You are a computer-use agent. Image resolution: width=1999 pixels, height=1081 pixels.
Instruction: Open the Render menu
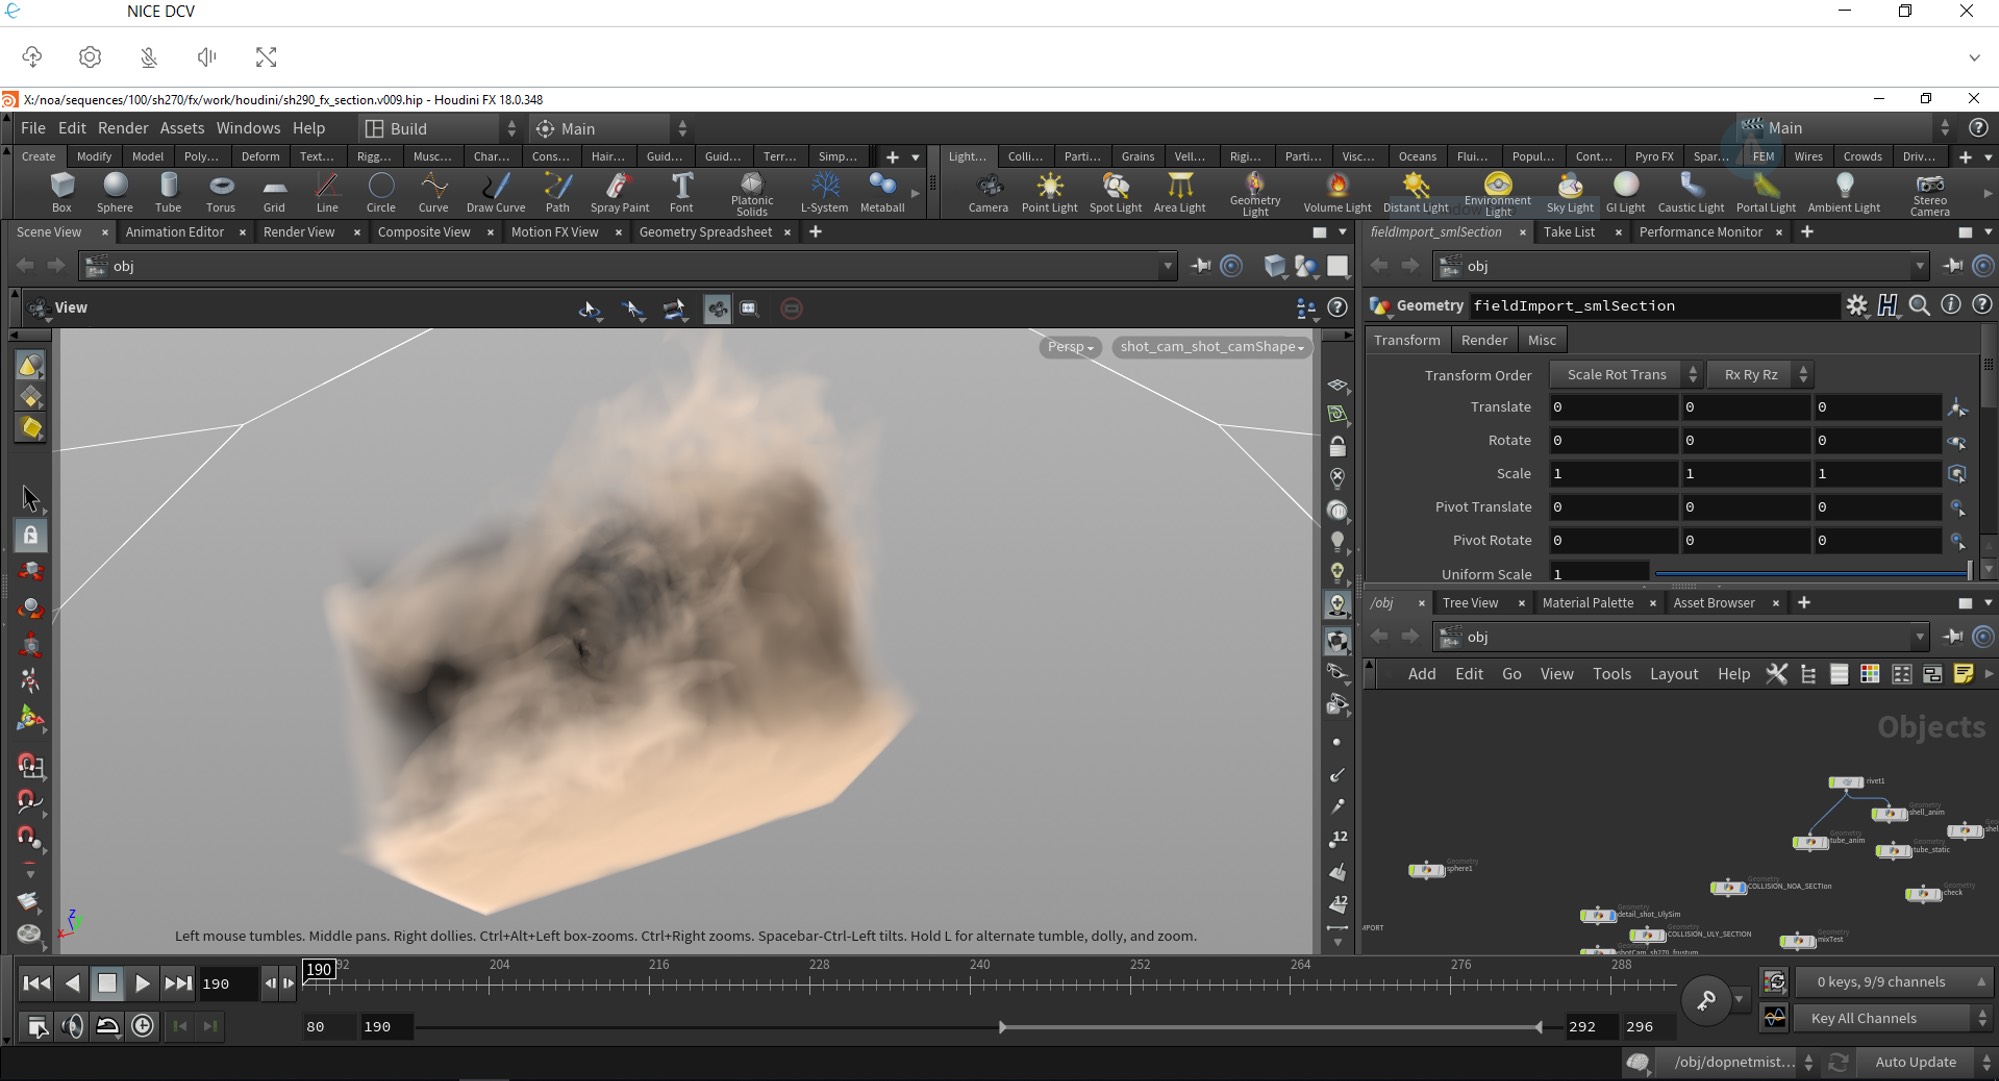[x=123, y=128]
